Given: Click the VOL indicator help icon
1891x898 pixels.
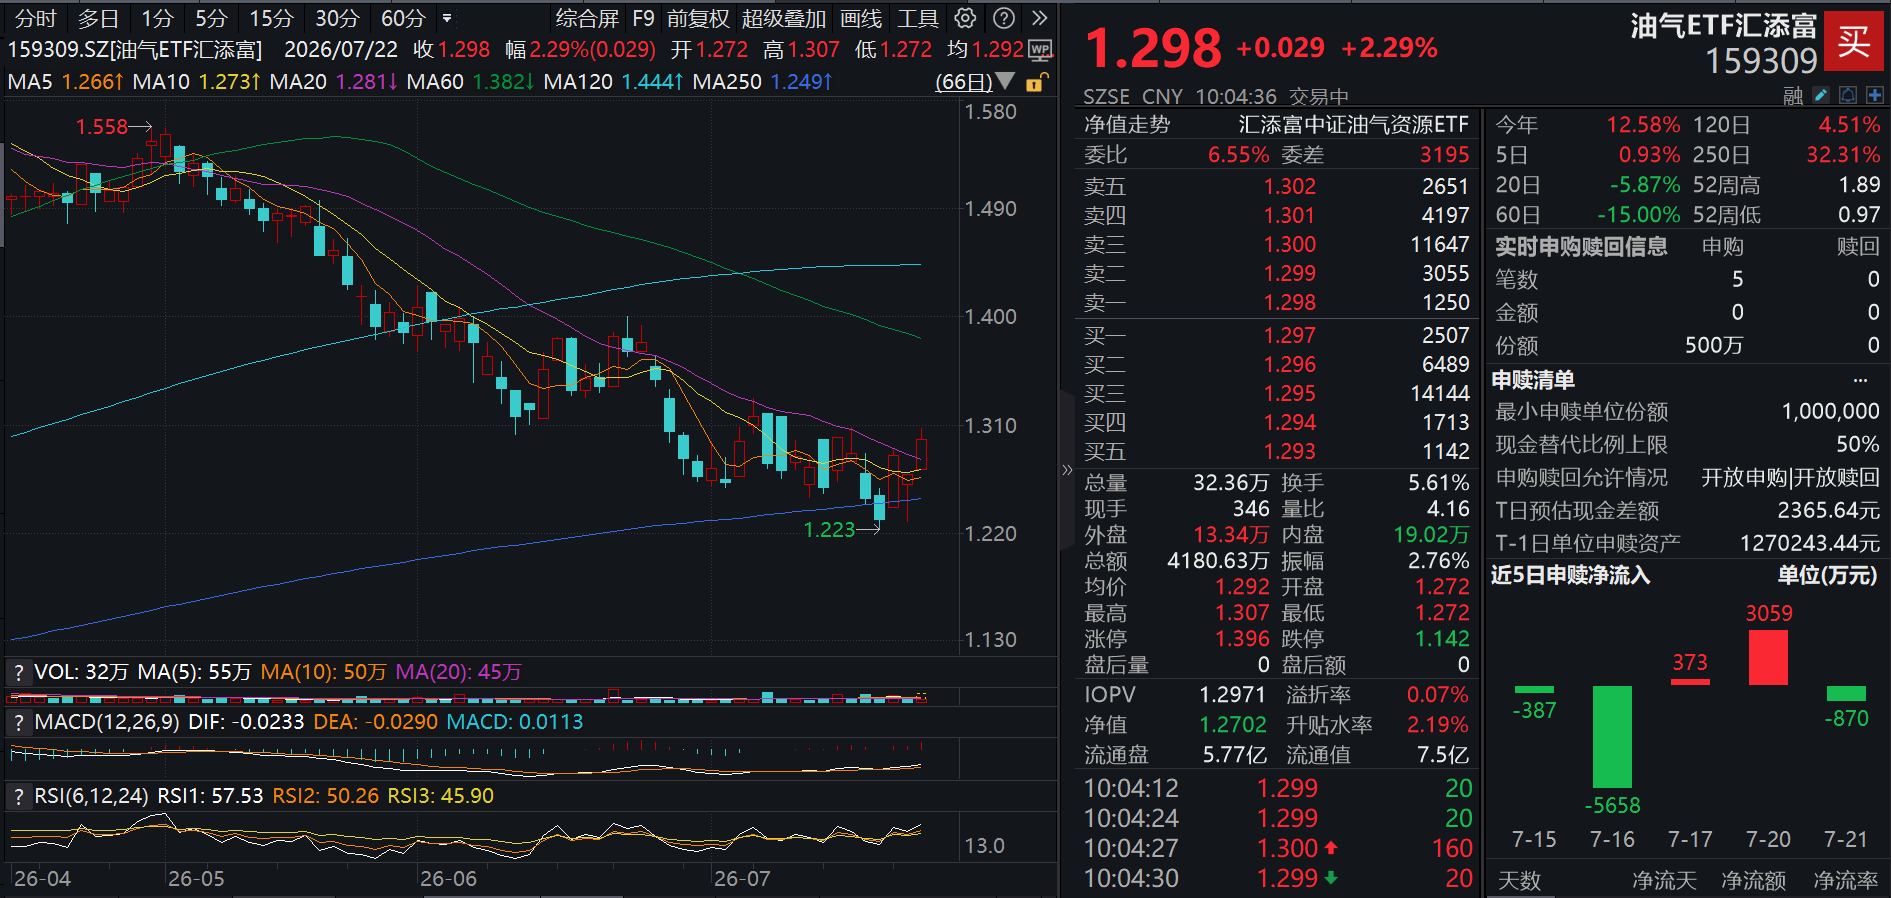Looking at the screenshot, I should pyautogui.click(x=18, y=673).
